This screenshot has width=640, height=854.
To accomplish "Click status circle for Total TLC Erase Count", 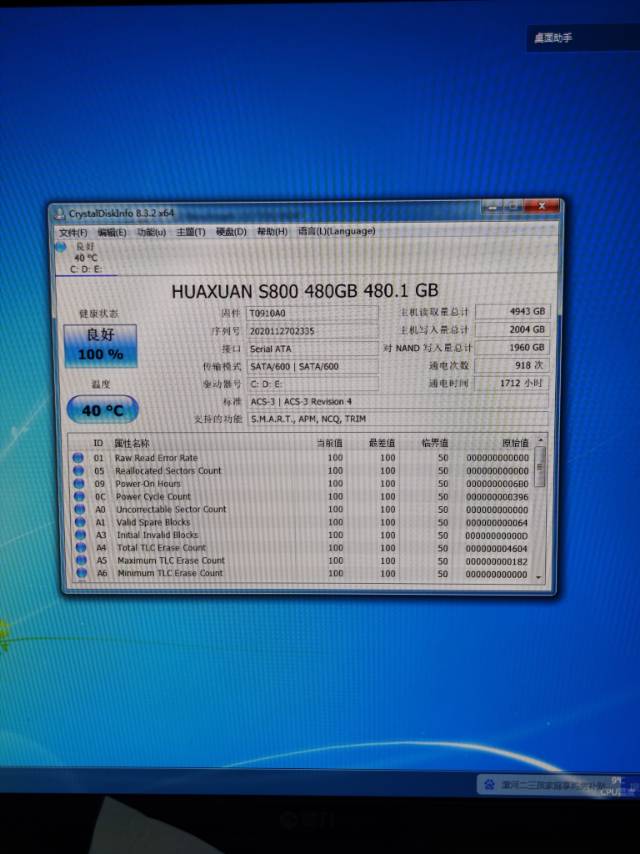I will [78, 548].
